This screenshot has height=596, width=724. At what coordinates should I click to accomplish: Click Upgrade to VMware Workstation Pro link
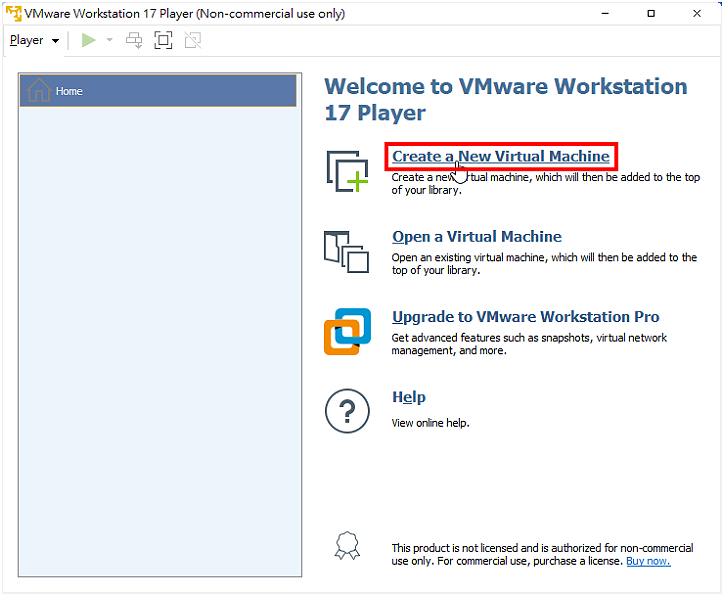click(x=525, y=317)
